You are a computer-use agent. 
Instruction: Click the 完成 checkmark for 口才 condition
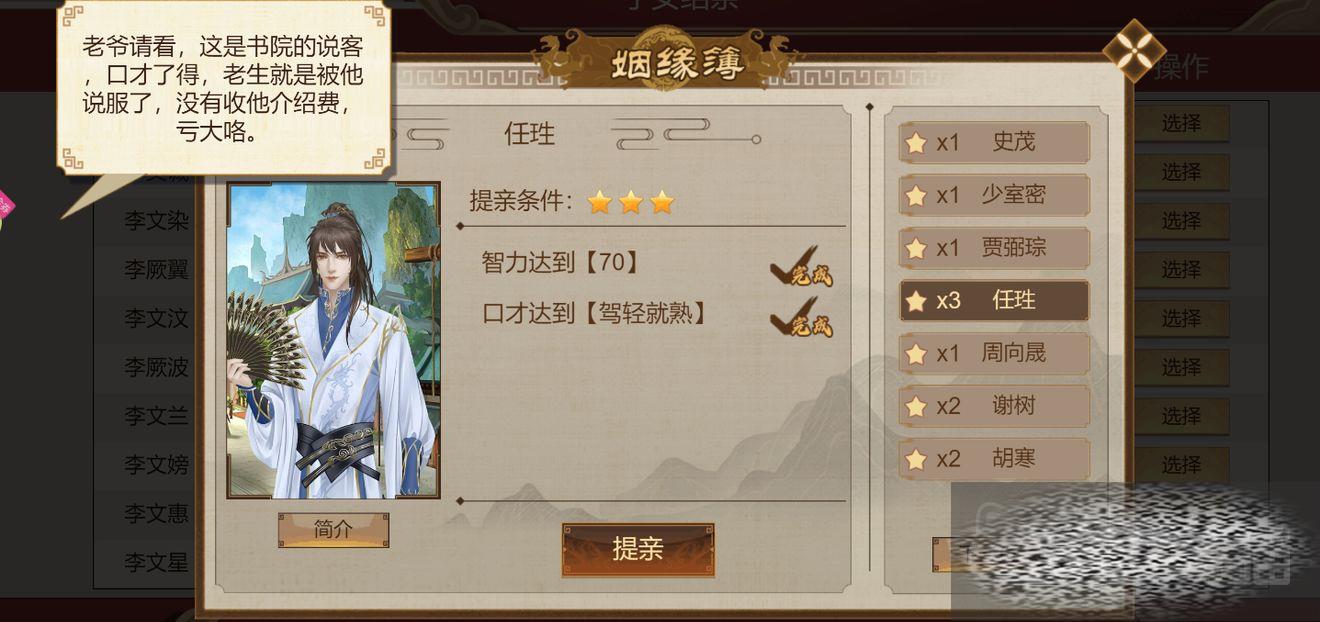[802, 317]
